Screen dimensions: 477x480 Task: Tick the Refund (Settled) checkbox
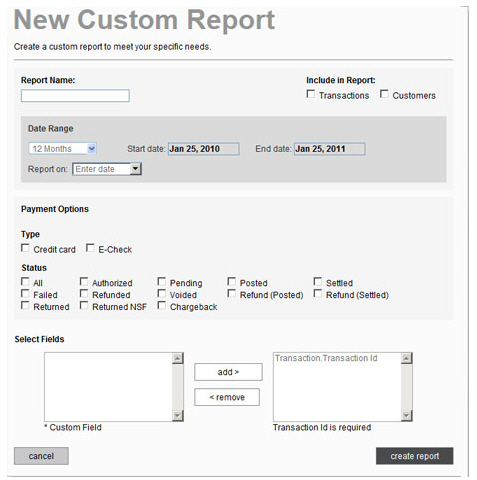317,294
